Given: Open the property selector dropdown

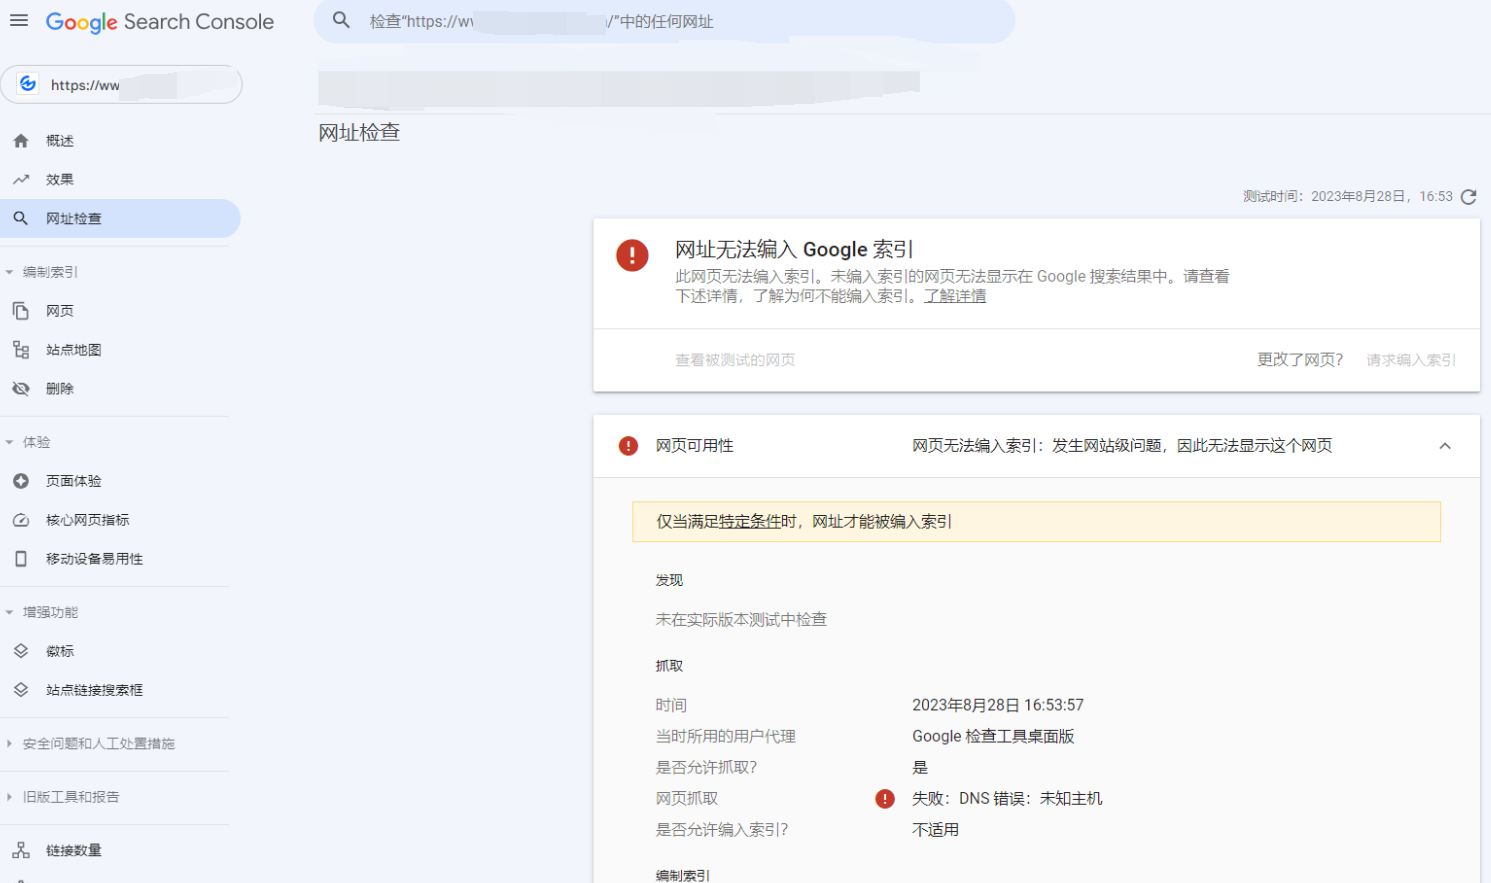Looking at the screenshot, I should pos(122,84).
